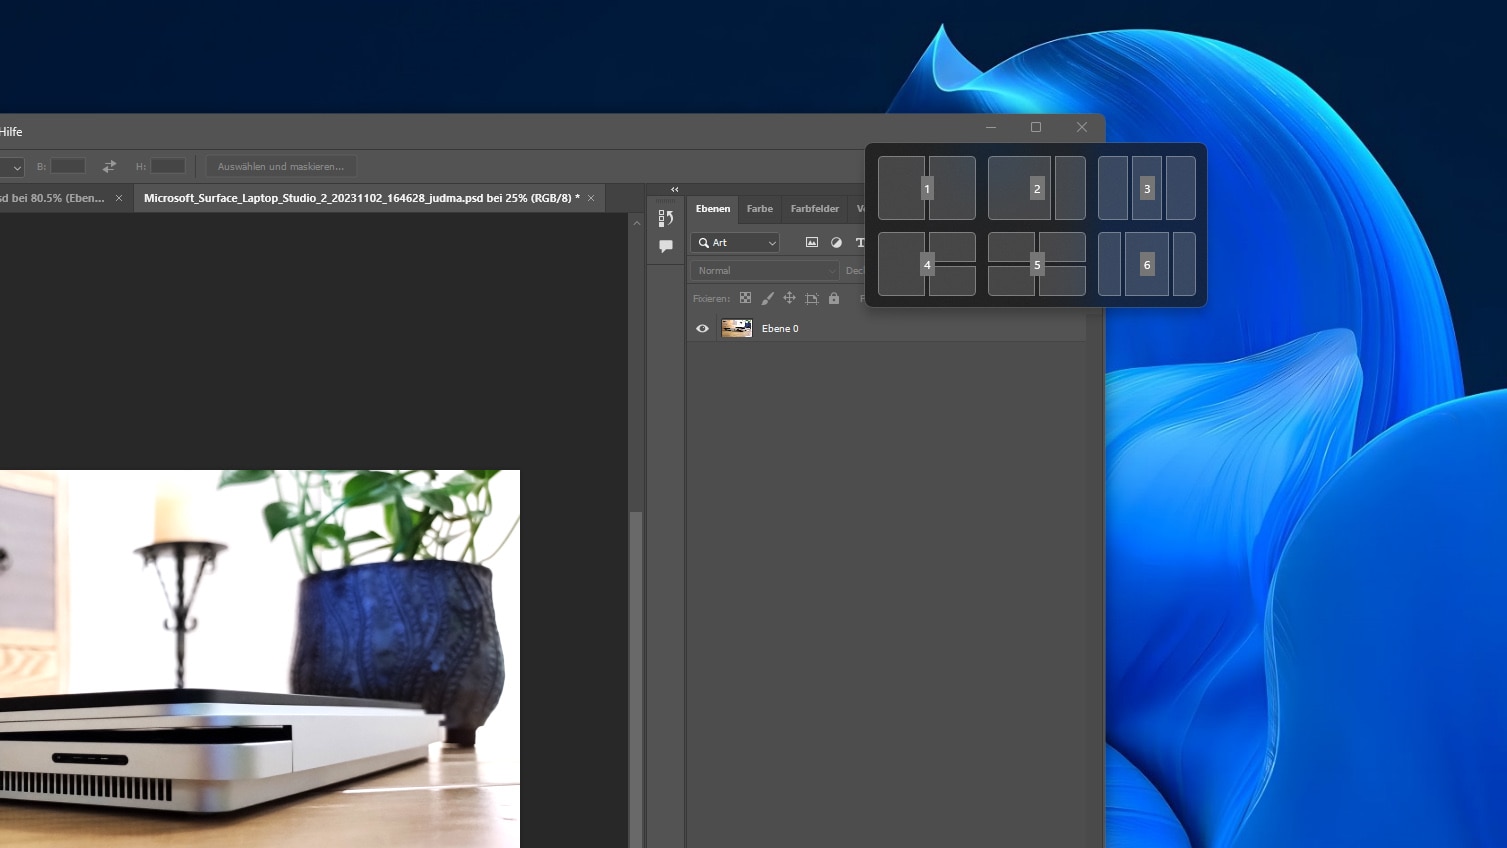1507x848 pixels.
Task: Toggle lock image pixels brush
Action: [x=767, y=298]
